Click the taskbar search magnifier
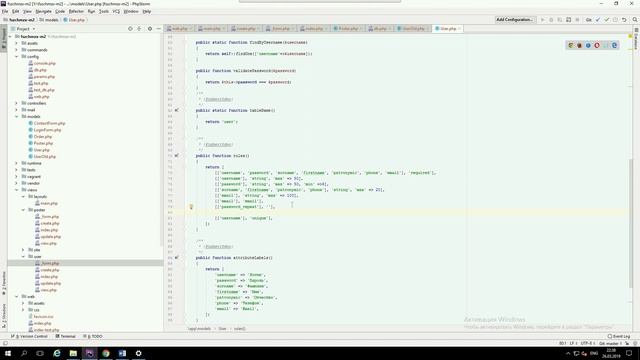The image size is (640, 360). [x=24, y=353]
